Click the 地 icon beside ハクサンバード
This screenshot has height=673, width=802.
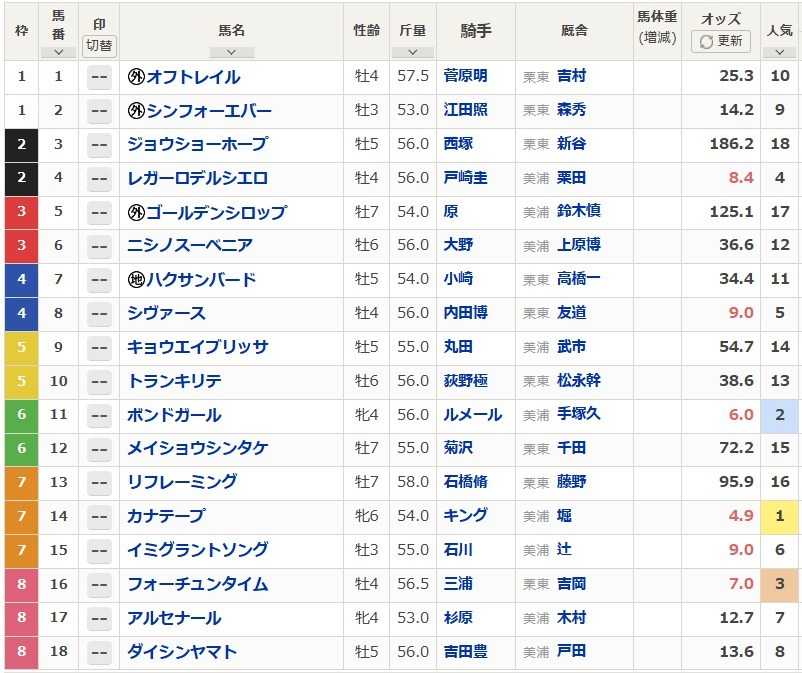pyautogui.click(x=136, y=280)
